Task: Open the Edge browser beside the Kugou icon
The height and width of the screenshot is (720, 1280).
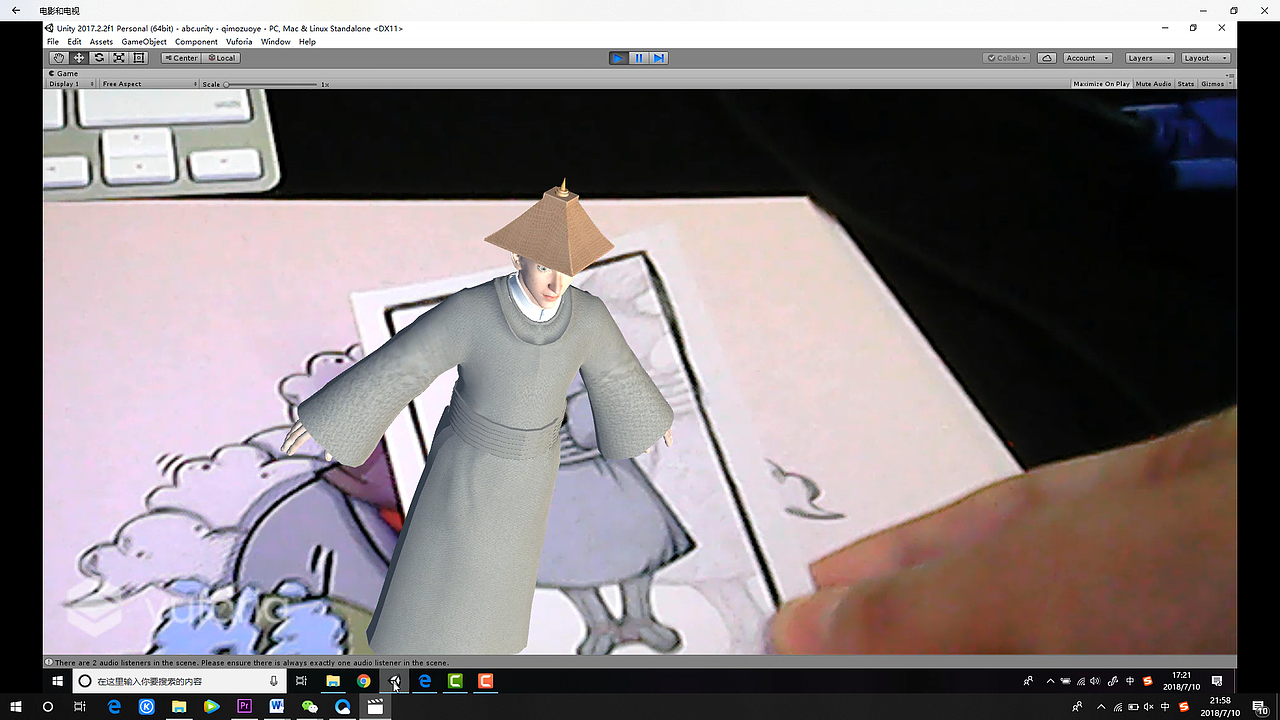Action: [114, 707]
